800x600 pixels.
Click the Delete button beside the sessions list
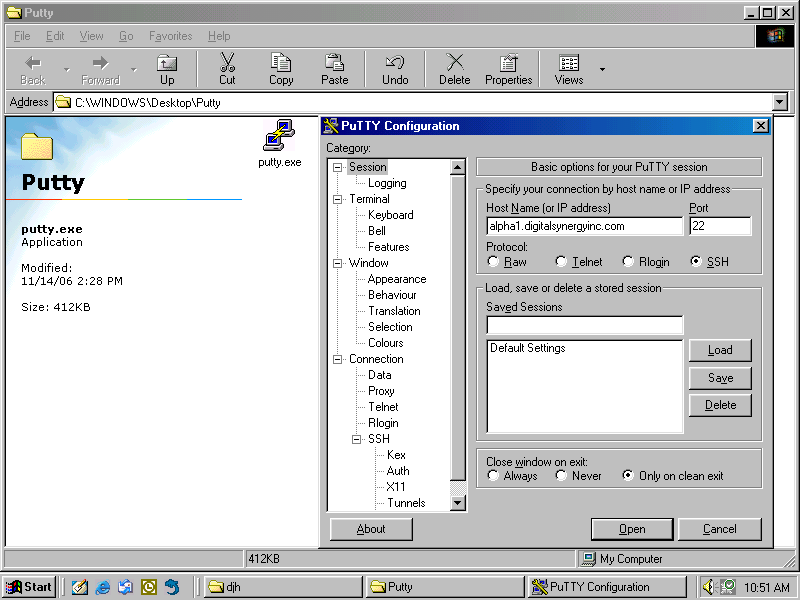[x=720, y=405]
